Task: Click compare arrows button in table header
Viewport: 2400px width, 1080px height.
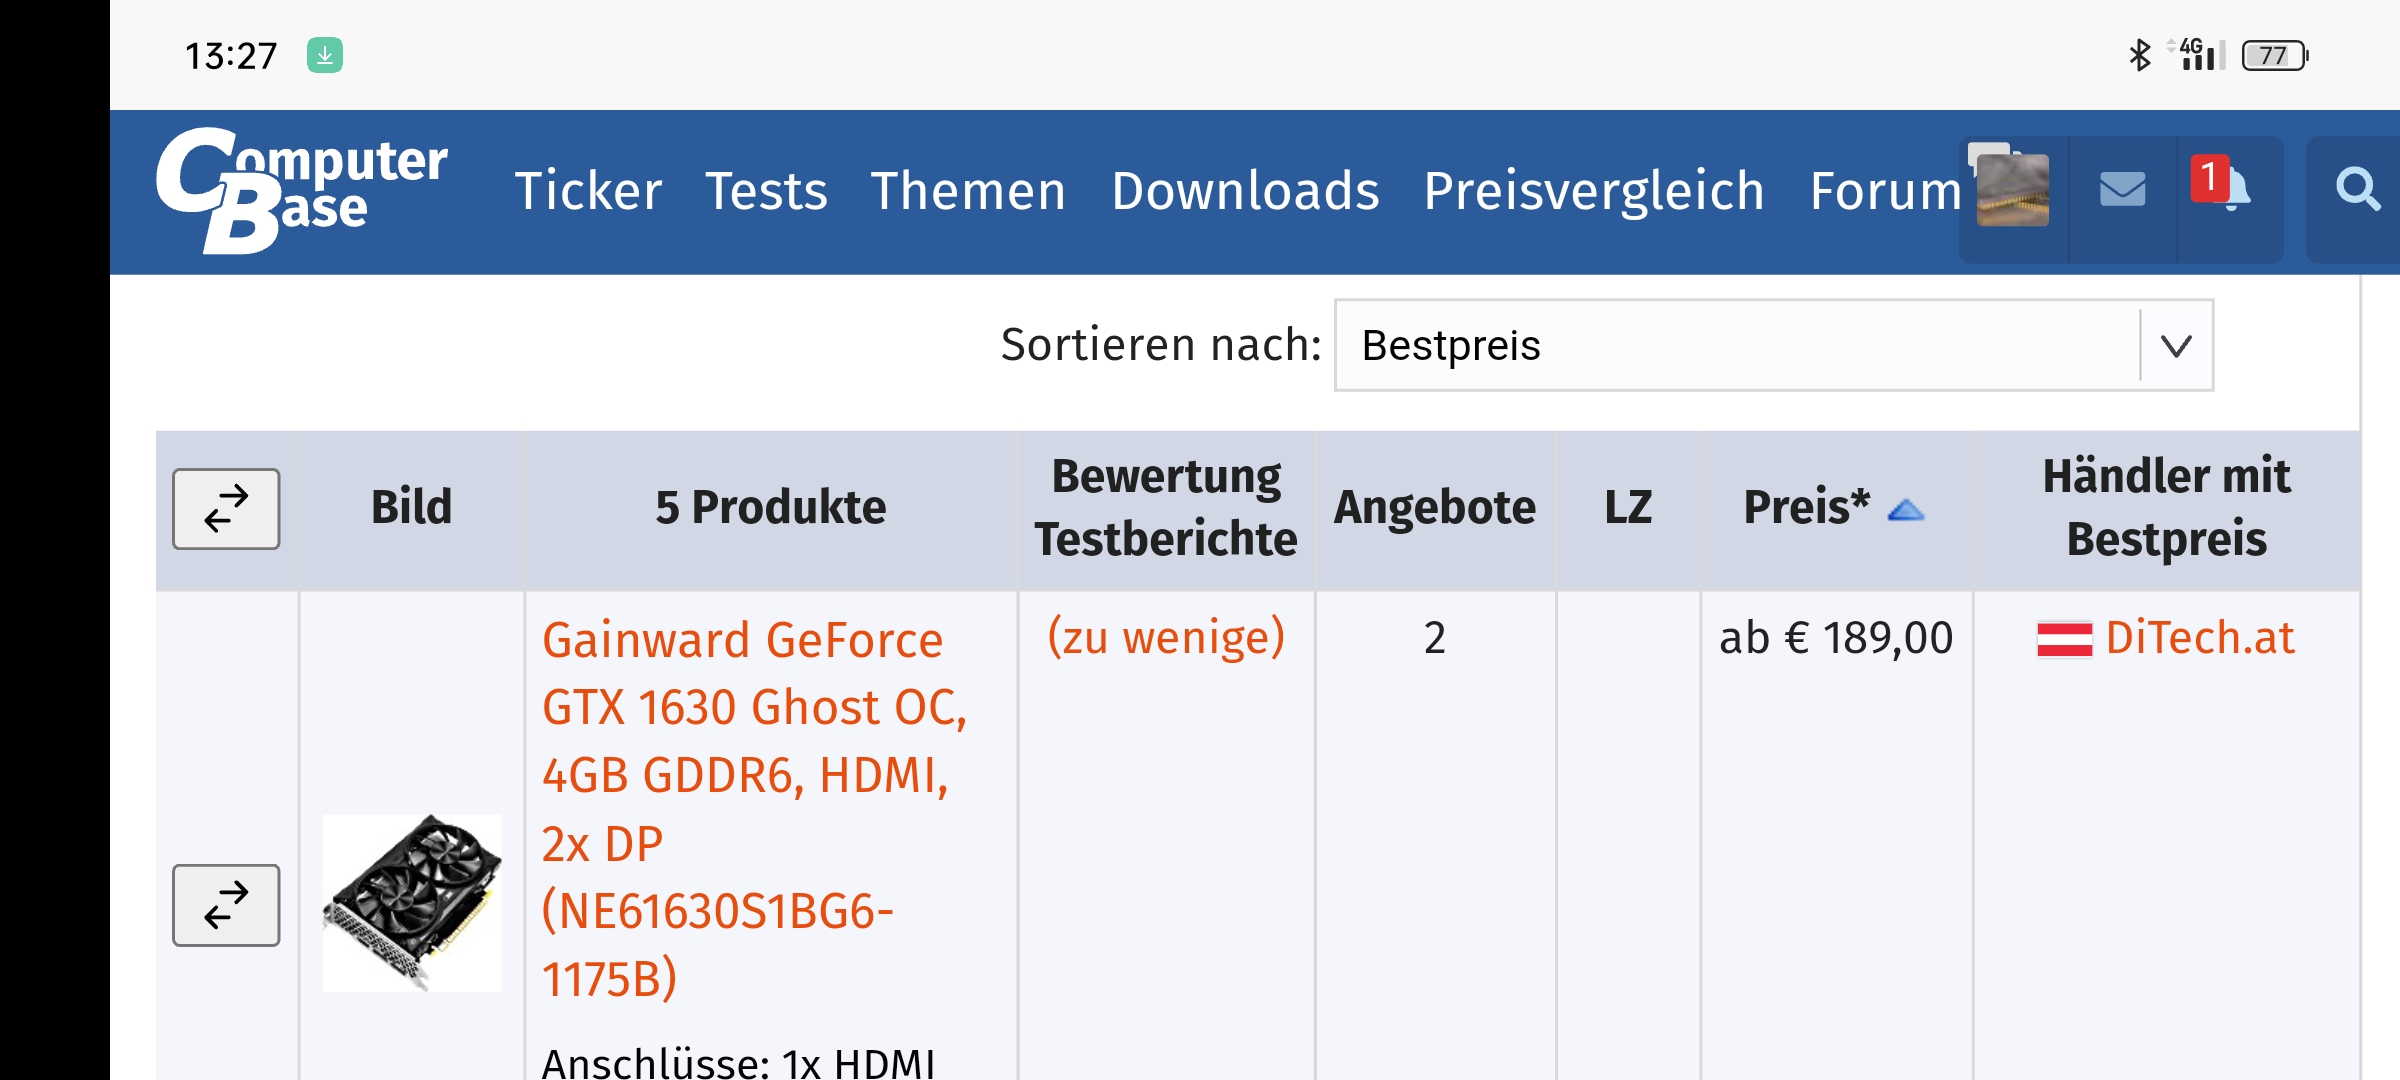Action: coord(226,509)
